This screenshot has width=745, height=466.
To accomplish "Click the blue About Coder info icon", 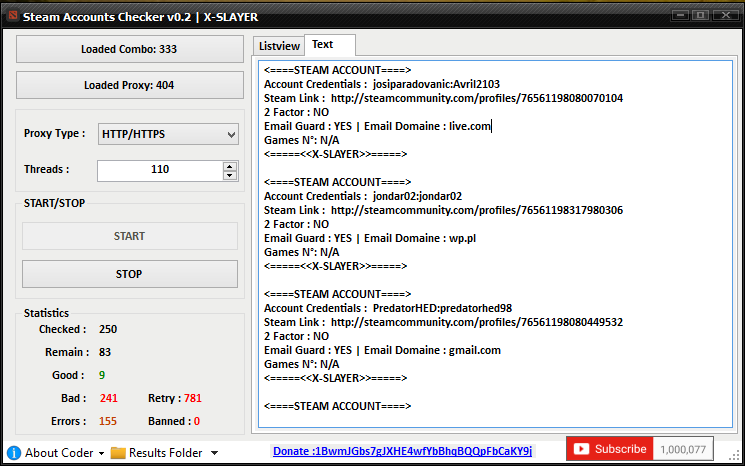I will coord(14,452).
